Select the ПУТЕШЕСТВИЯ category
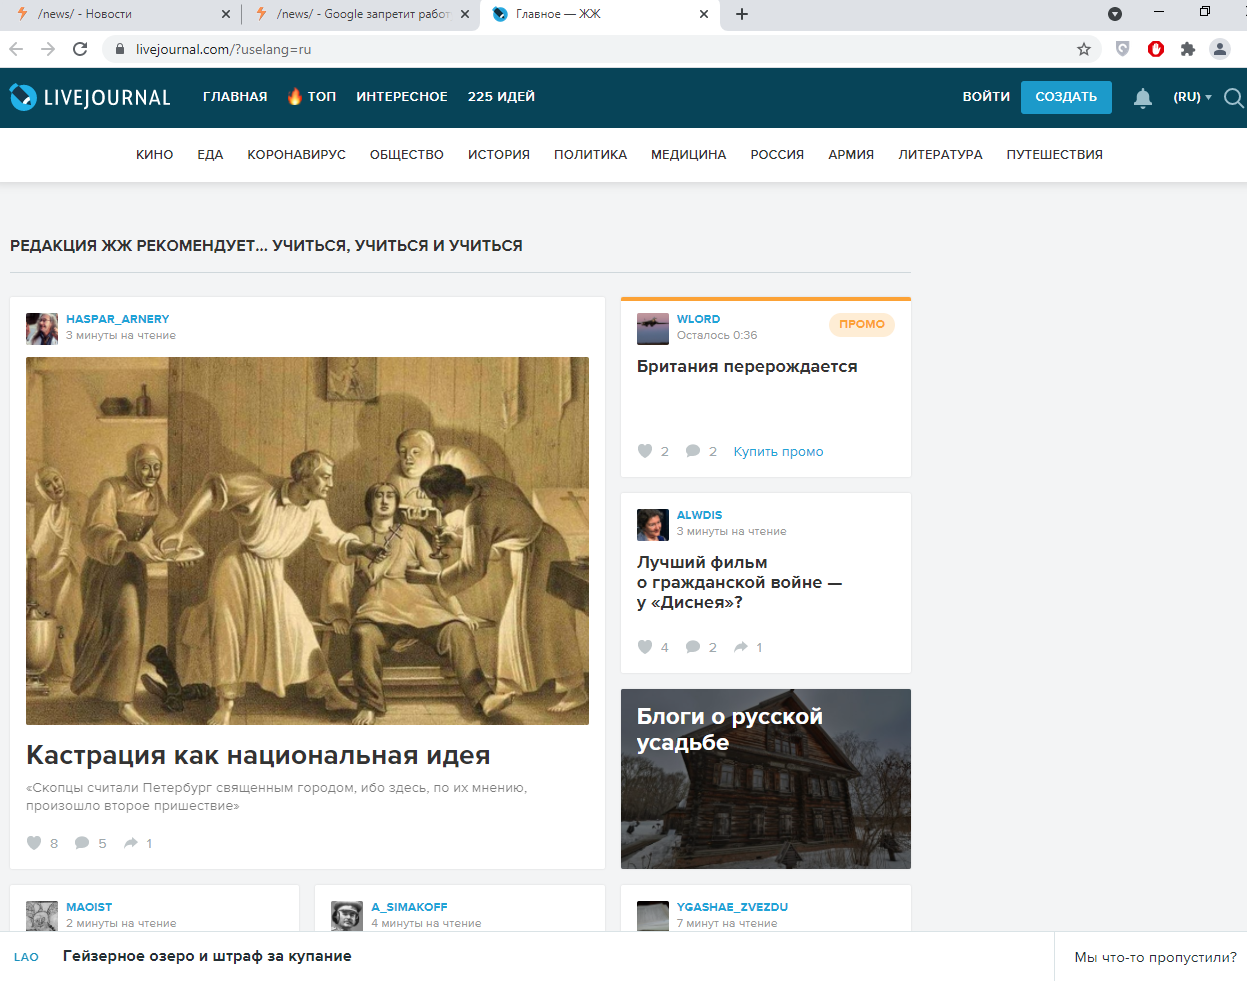The width and height of the screenshot is (1247, 981). click(x=1055, y=155)
